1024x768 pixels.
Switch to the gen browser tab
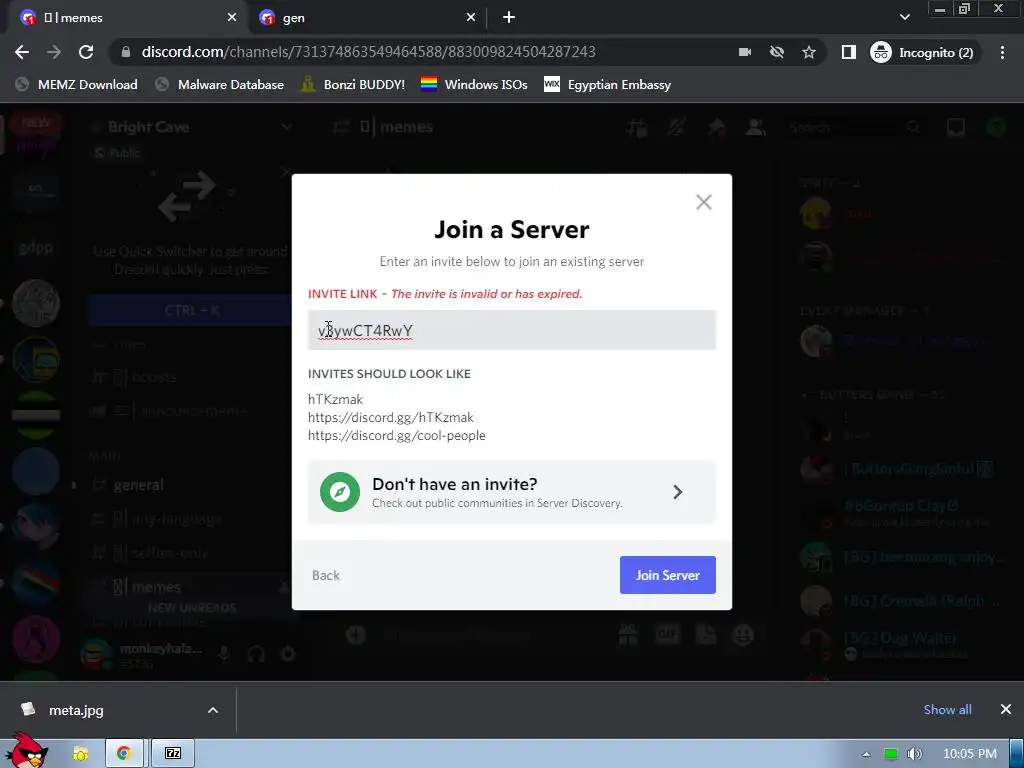(368, 18)
